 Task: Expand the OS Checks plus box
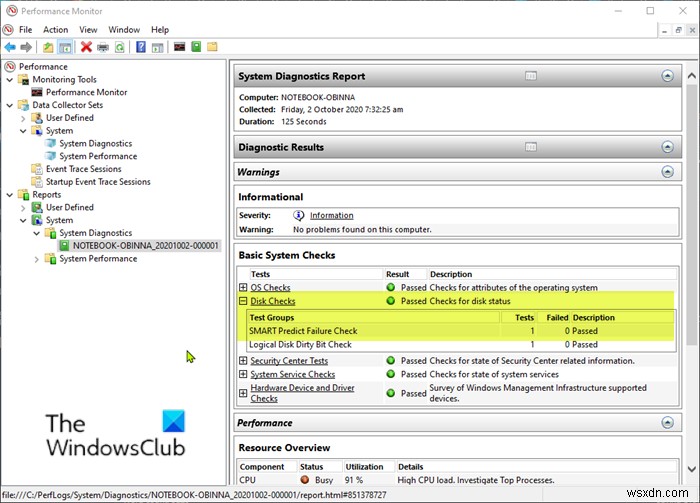tap(243, 287)
